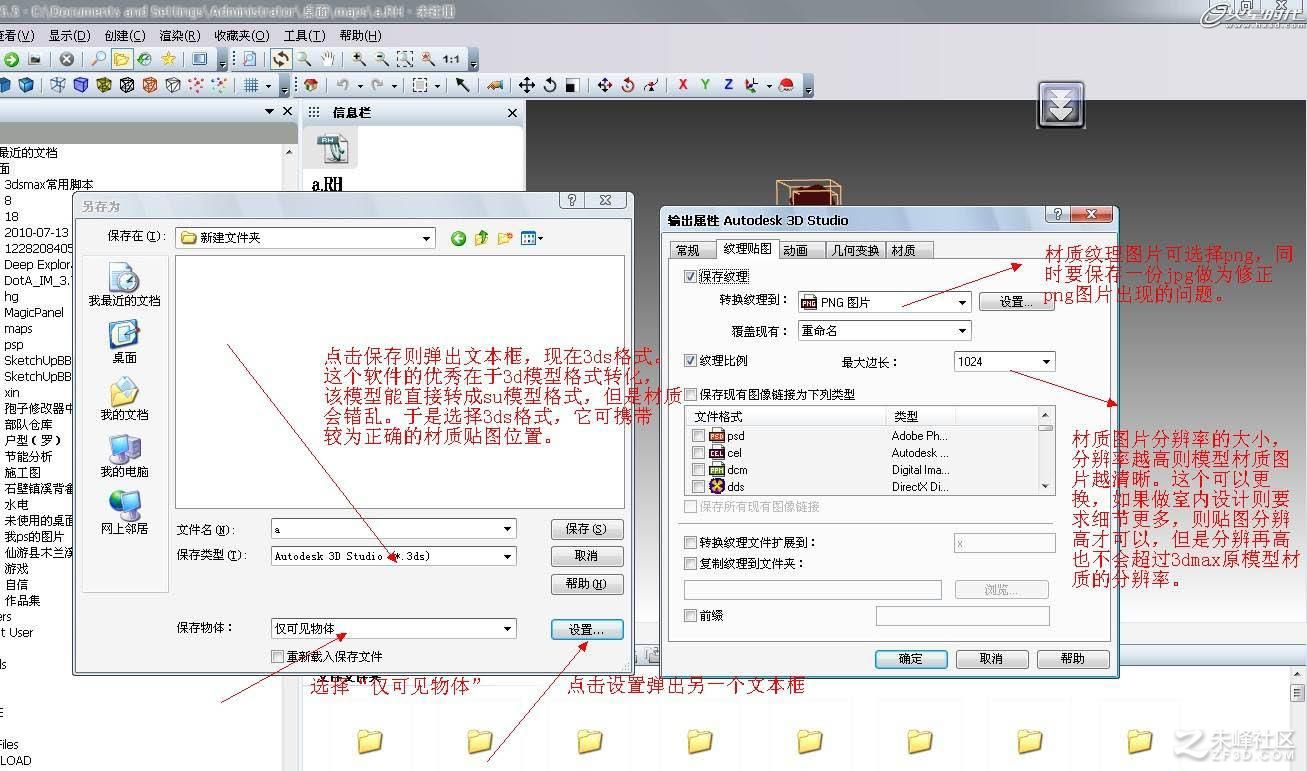Check the psd file format checkbox

pos(699,436)
